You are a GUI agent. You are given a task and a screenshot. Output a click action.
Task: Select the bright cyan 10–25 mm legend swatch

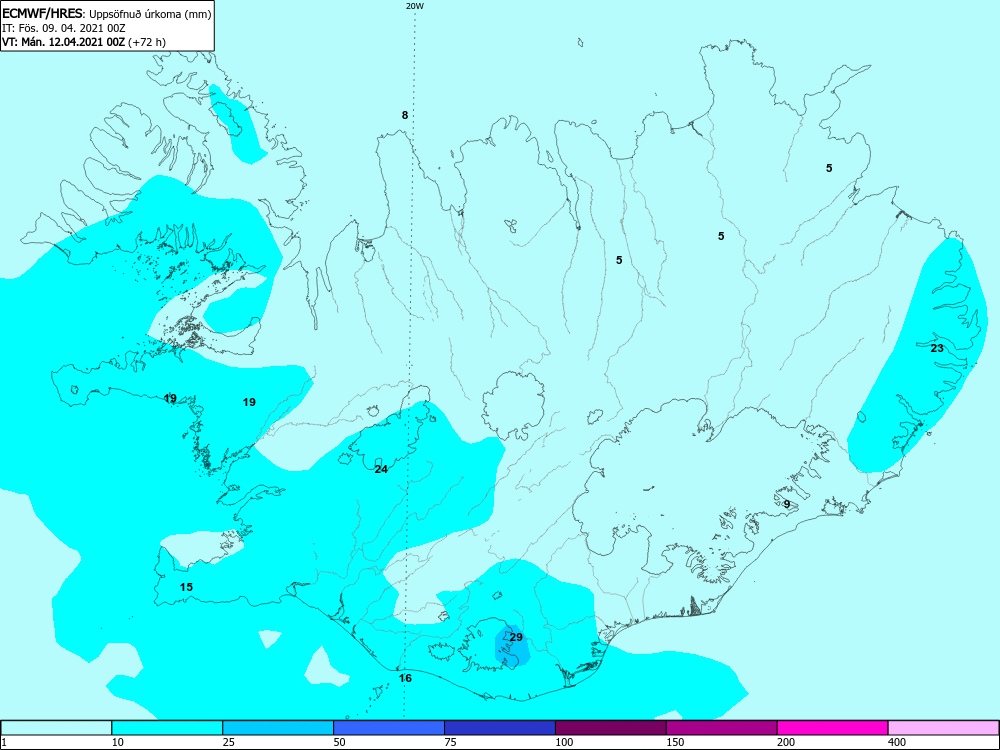pos(167,728)
